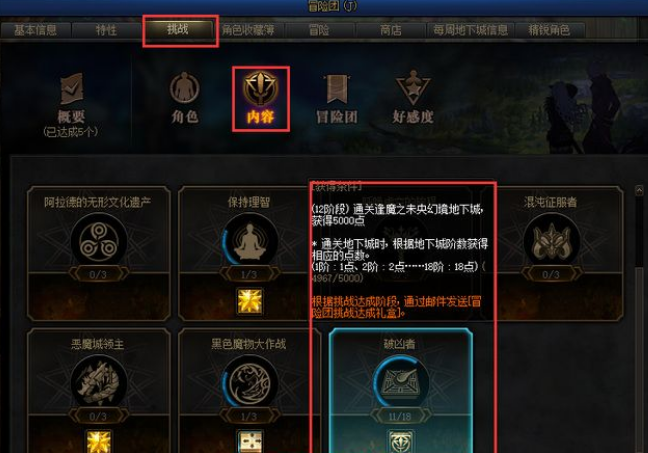The width and height of the screenshot is (648, 453).
Task: Click the gold star reward under 保持理智
Action: tap(250, 301)
